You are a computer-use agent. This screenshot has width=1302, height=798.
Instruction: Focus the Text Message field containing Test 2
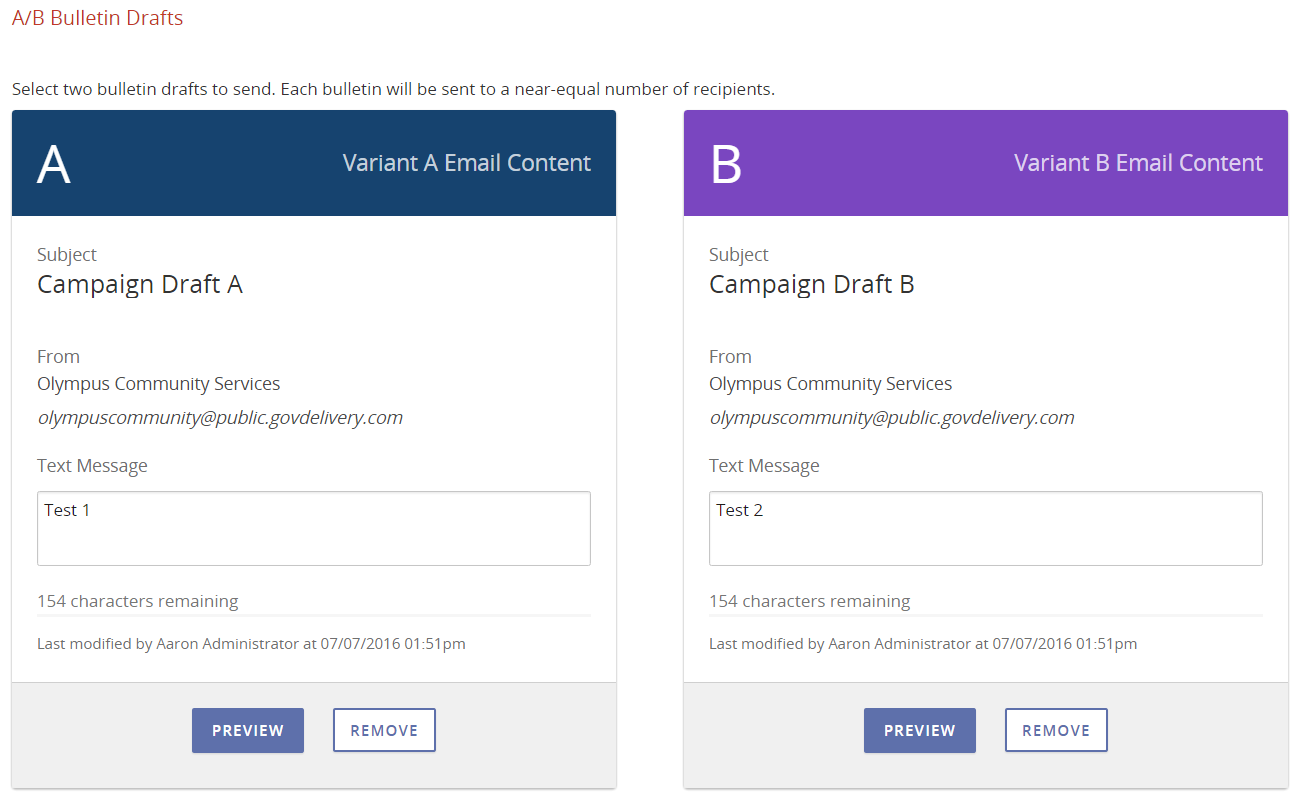[985, 528]
